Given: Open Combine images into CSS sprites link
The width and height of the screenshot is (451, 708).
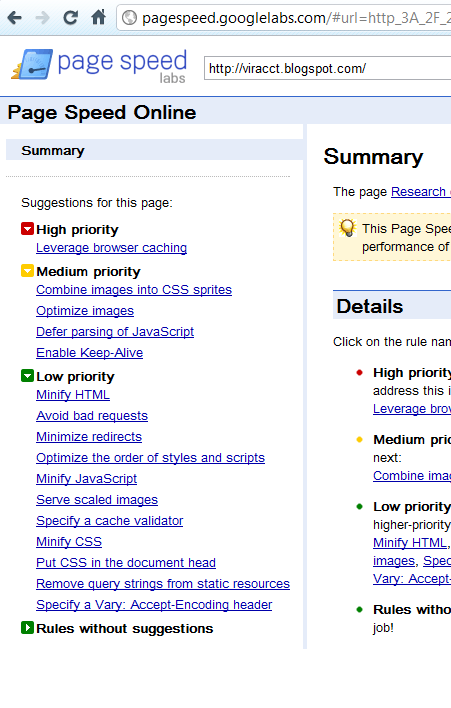Looking at the screenshot, I should click(134, 290).
